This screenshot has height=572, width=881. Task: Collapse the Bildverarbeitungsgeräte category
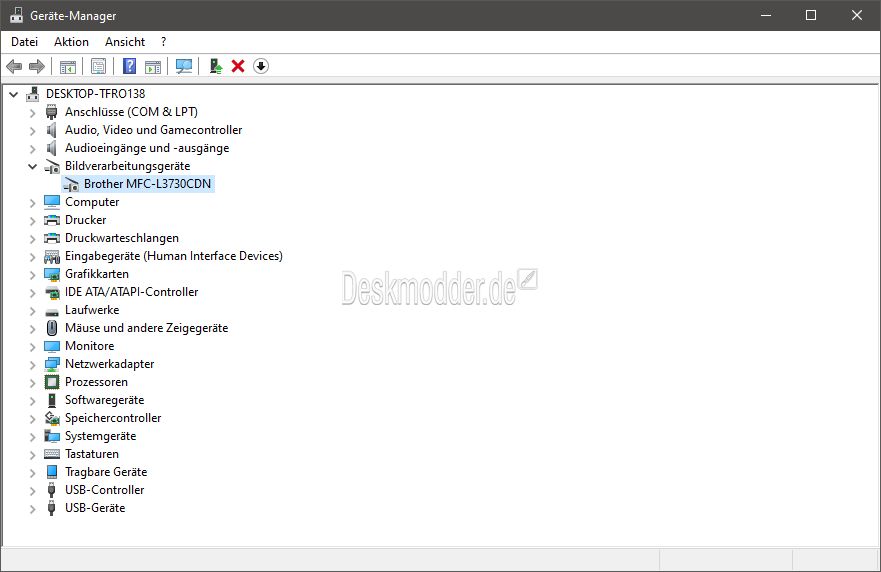click(x=33, y=166)
